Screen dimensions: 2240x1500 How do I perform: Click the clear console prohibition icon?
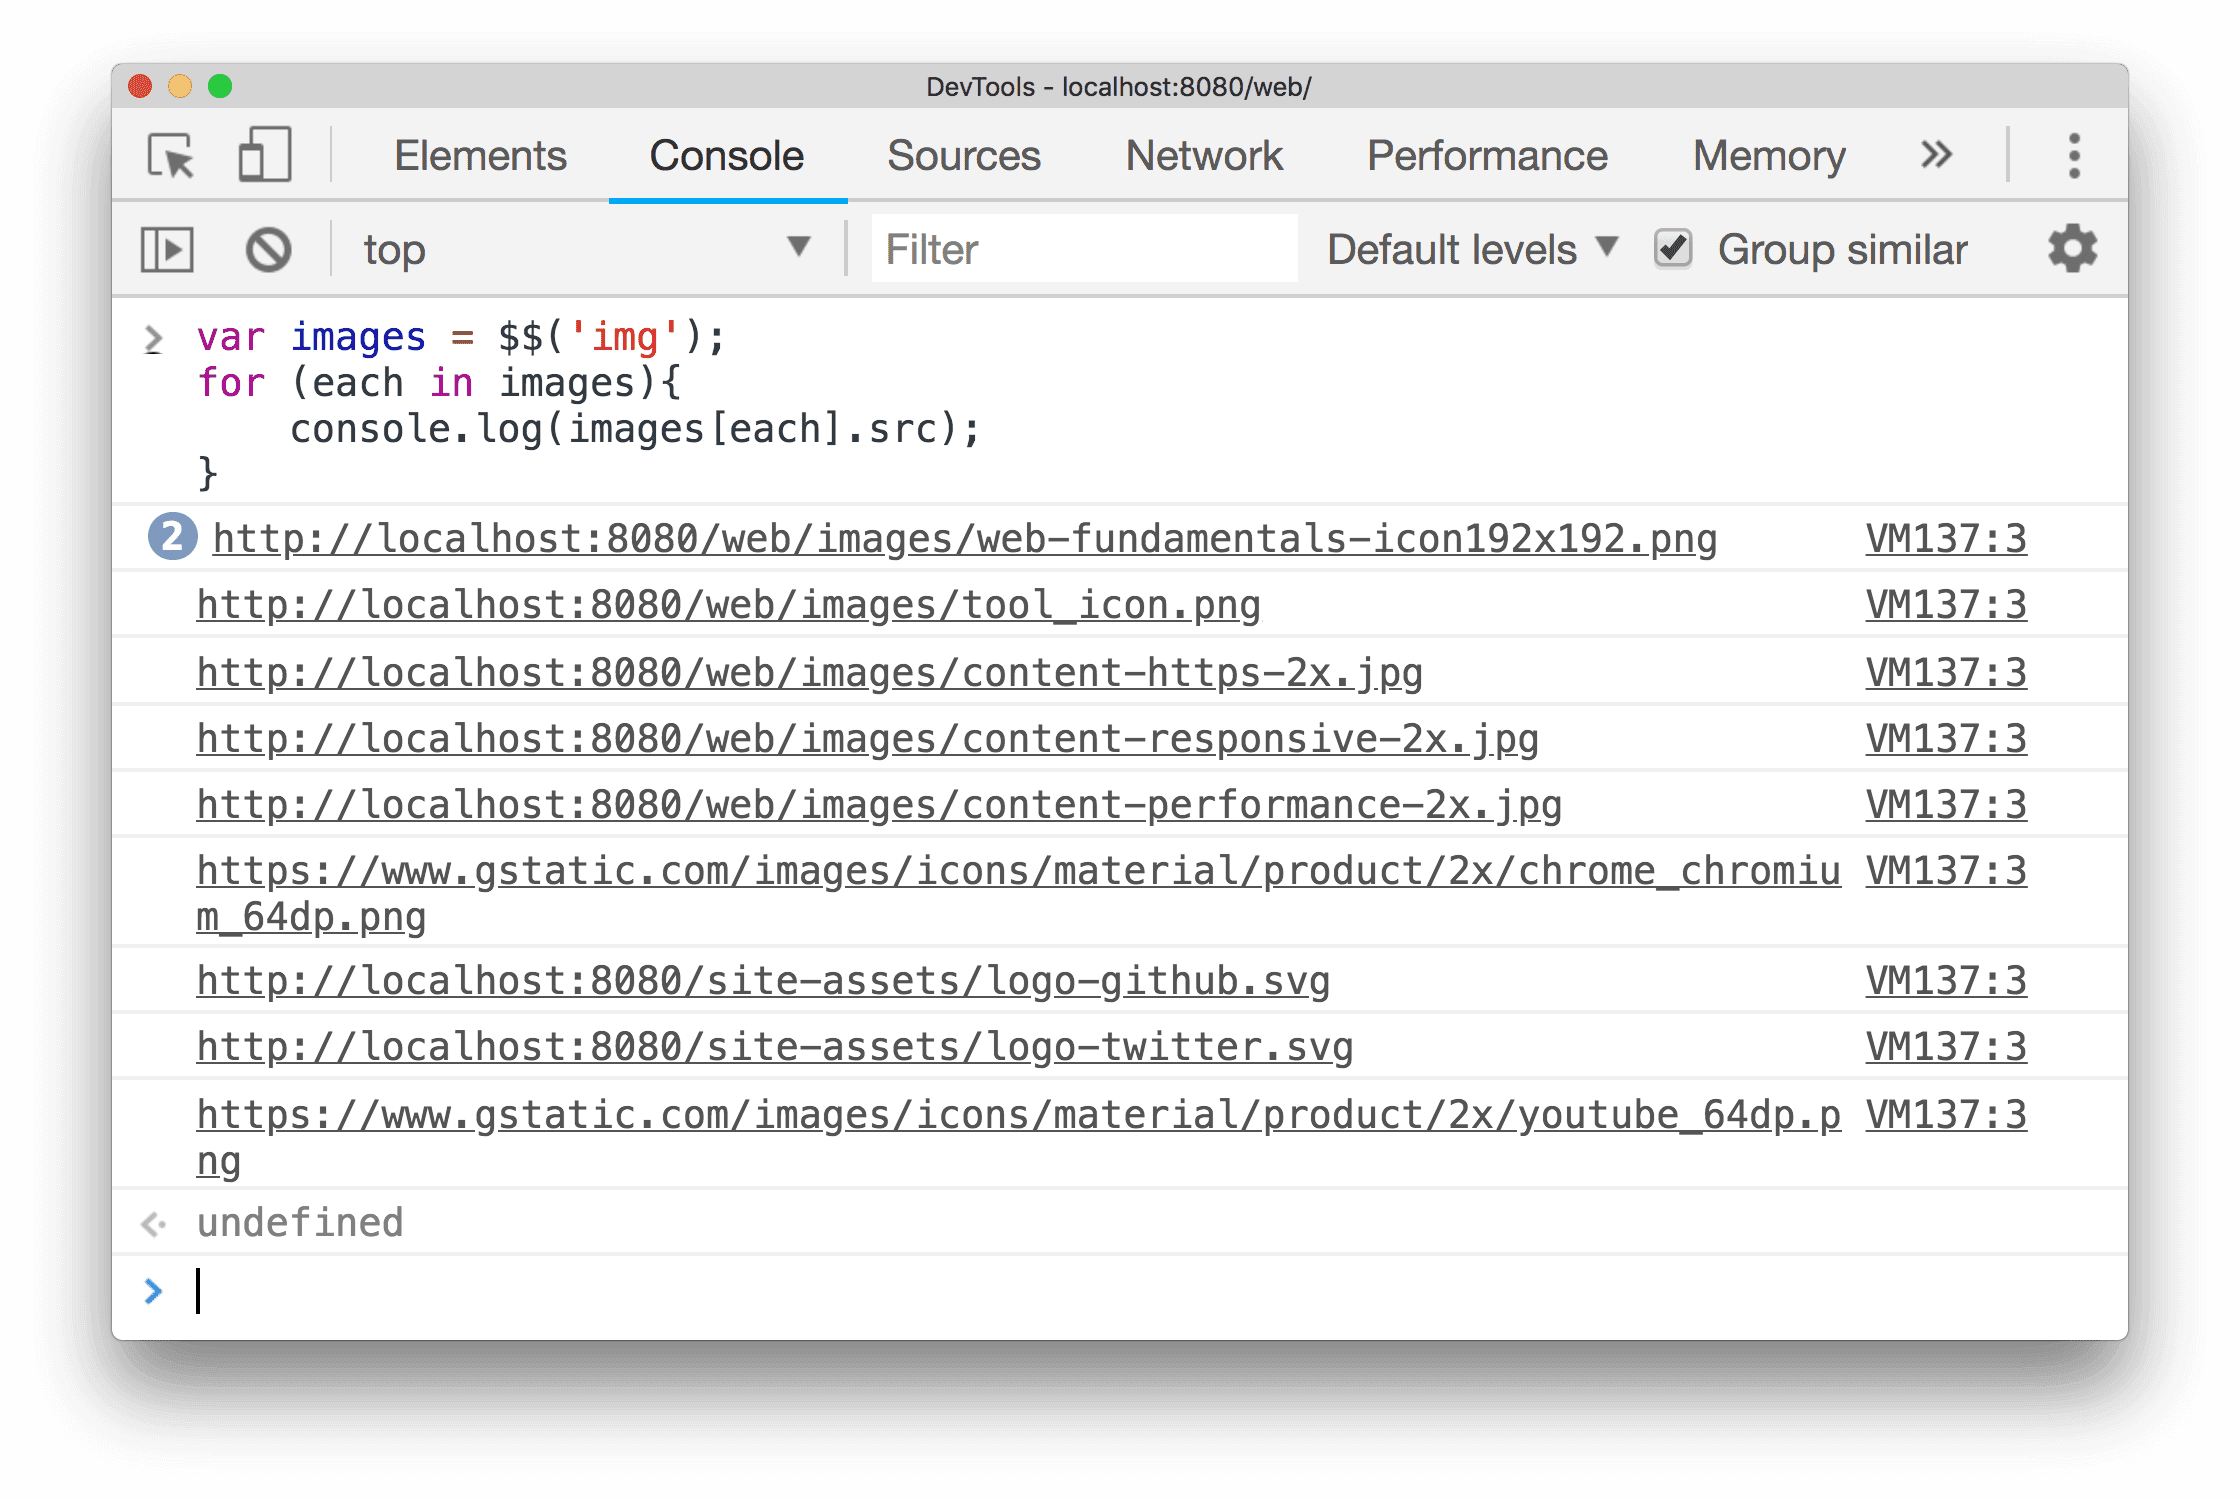tap(268, 249)
